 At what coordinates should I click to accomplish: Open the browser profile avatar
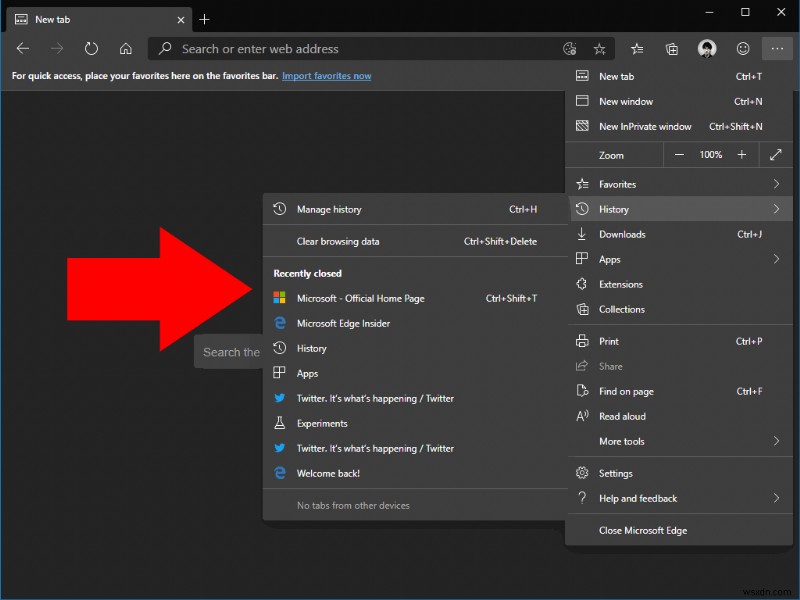point(707,48)
